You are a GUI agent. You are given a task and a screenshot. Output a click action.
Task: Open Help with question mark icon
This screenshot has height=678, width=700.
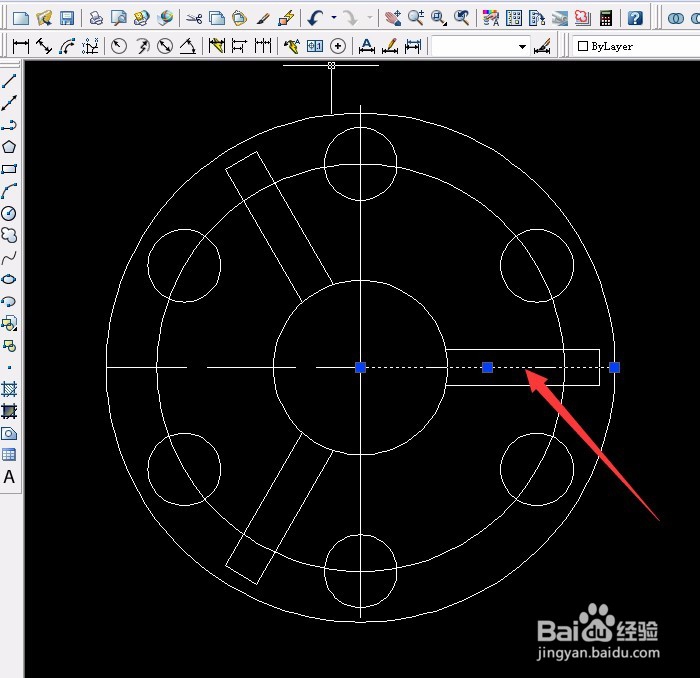pos(635,18)
